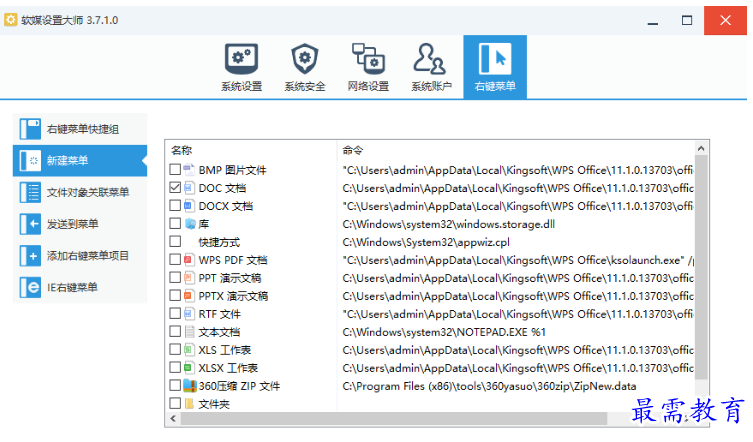Open 发送到菜单 in the sidebar

(80, 224)
